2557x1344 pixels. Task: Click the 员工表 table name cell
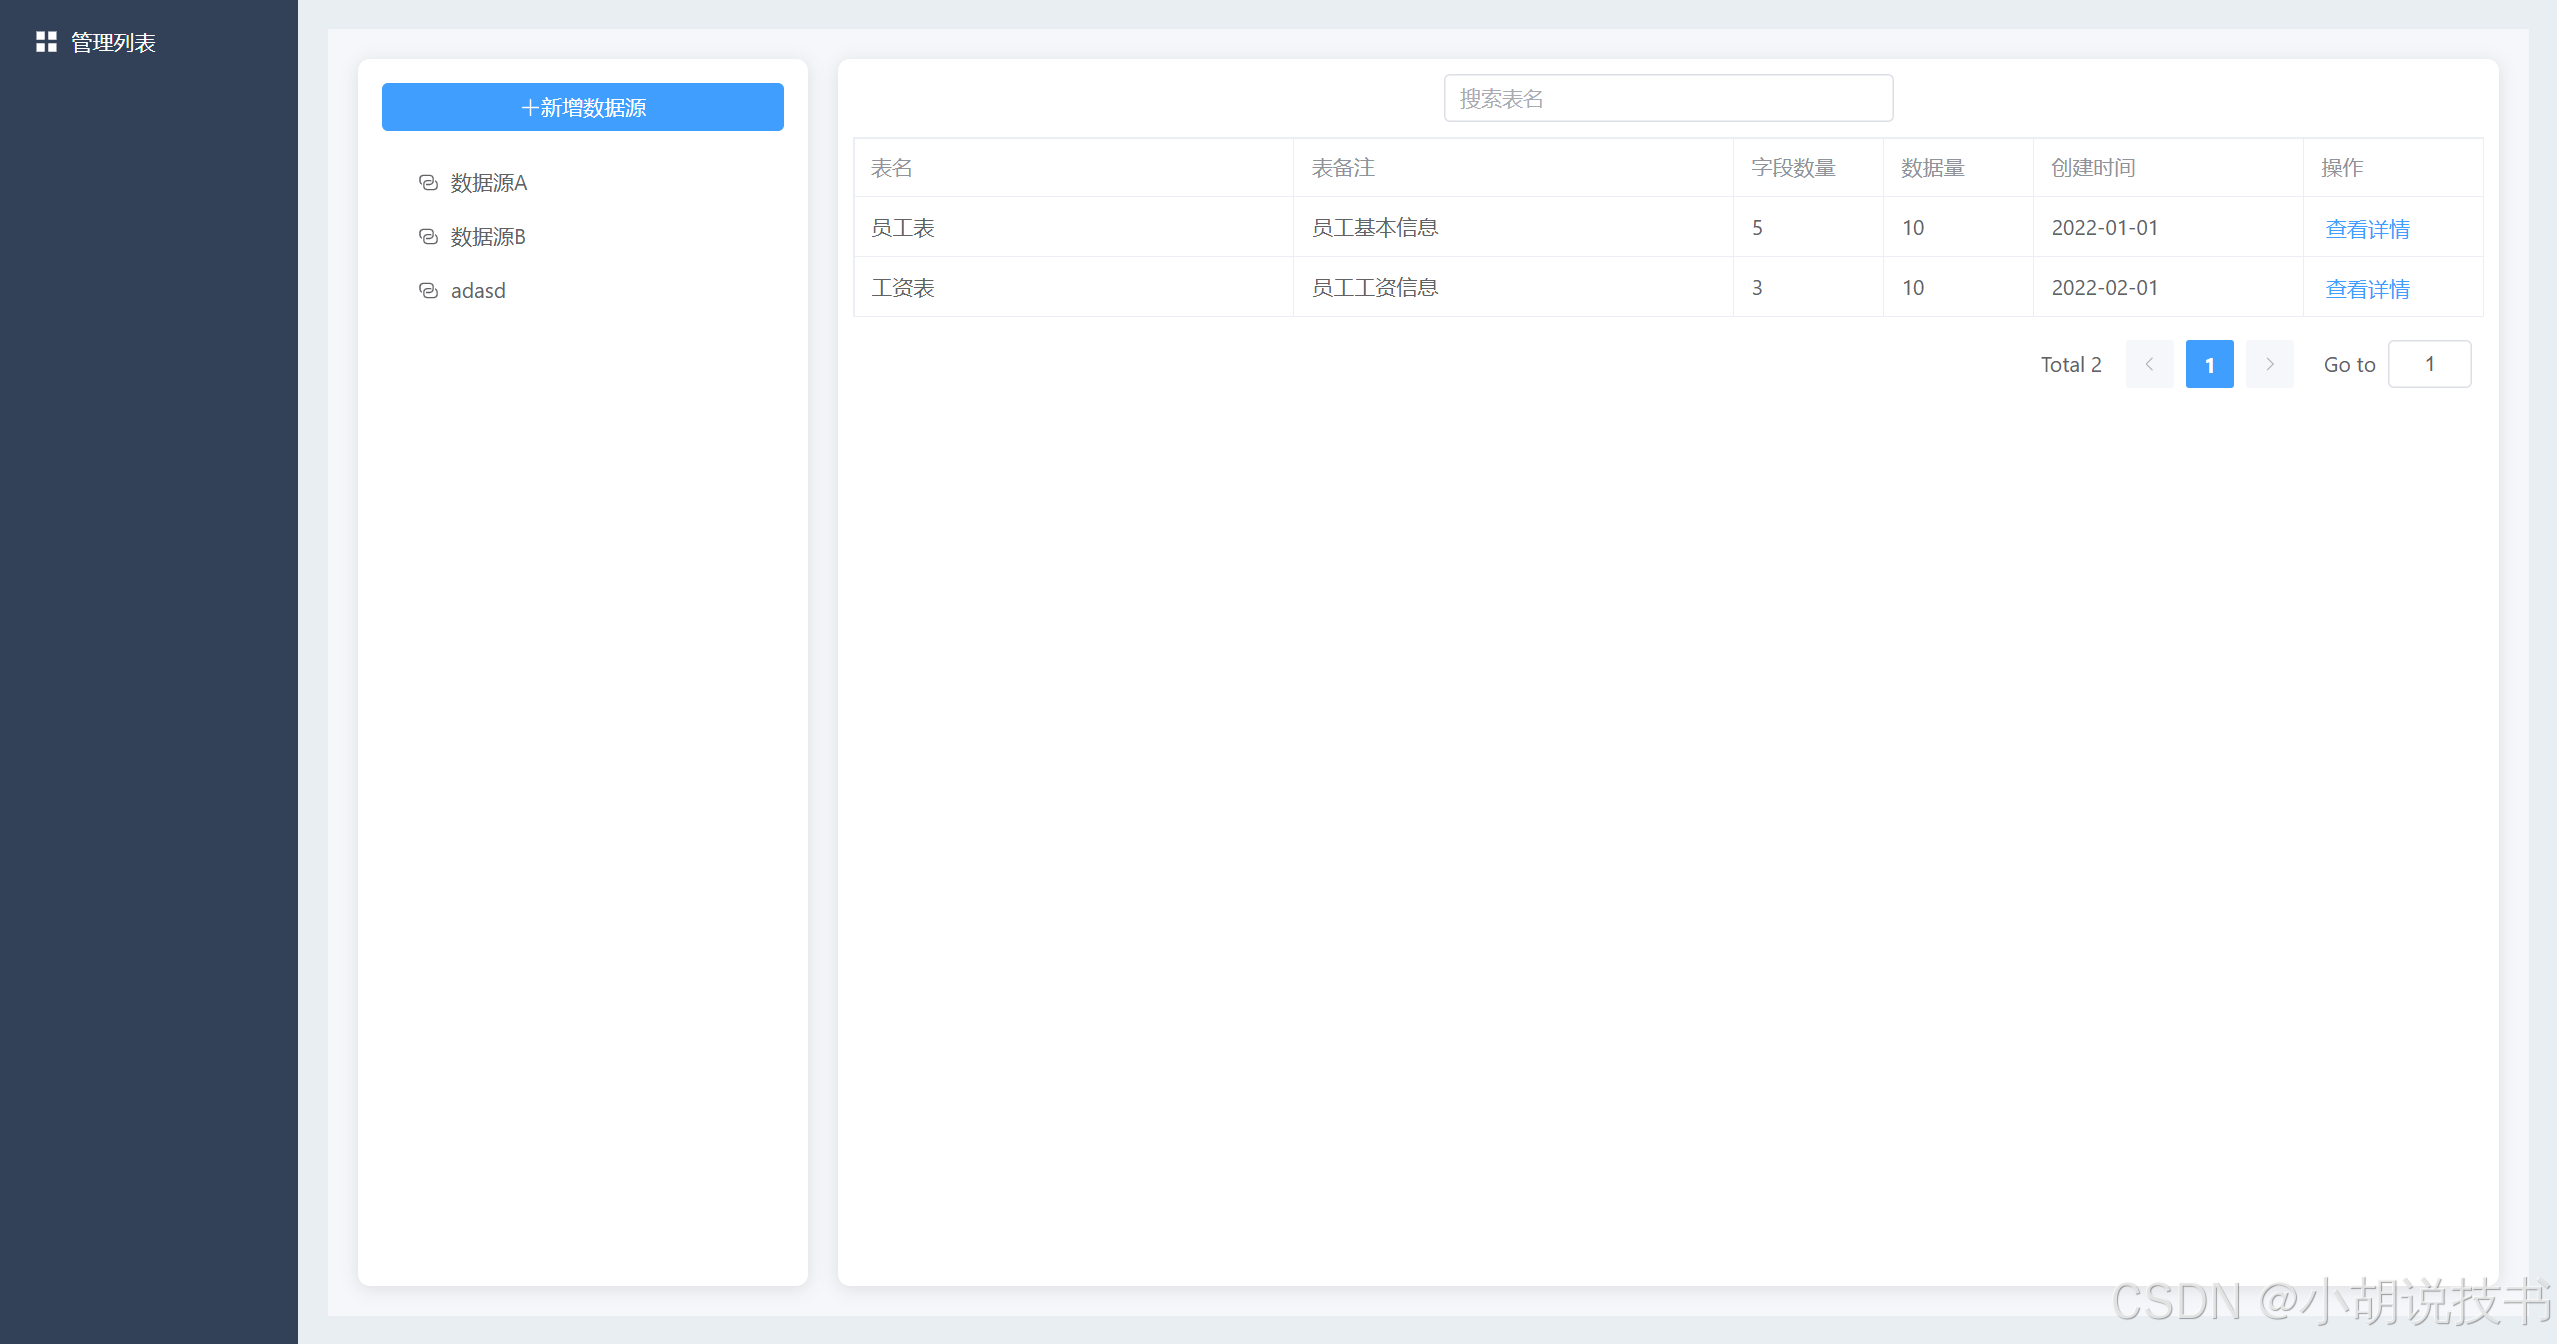(902, 228)
